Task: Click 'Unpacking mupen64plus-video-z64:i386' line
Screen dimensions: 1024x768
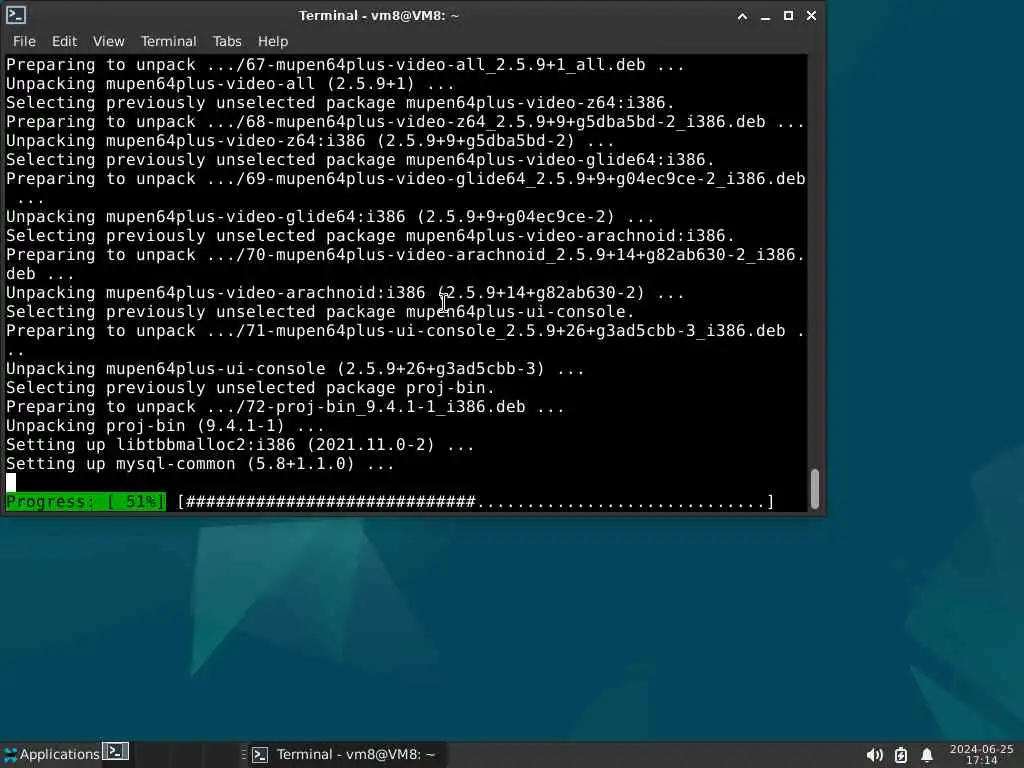Action: [310, 140]
